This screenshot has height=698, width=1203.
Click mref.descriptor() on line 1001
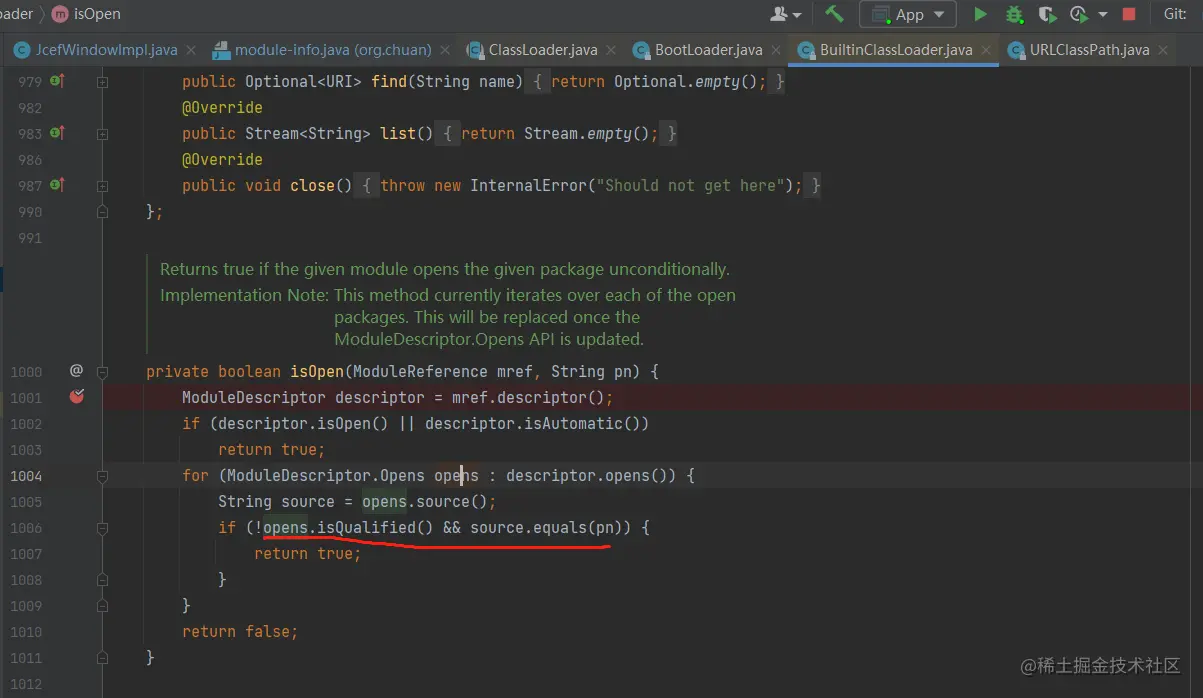pyautogui.click(x=527, y=397)
